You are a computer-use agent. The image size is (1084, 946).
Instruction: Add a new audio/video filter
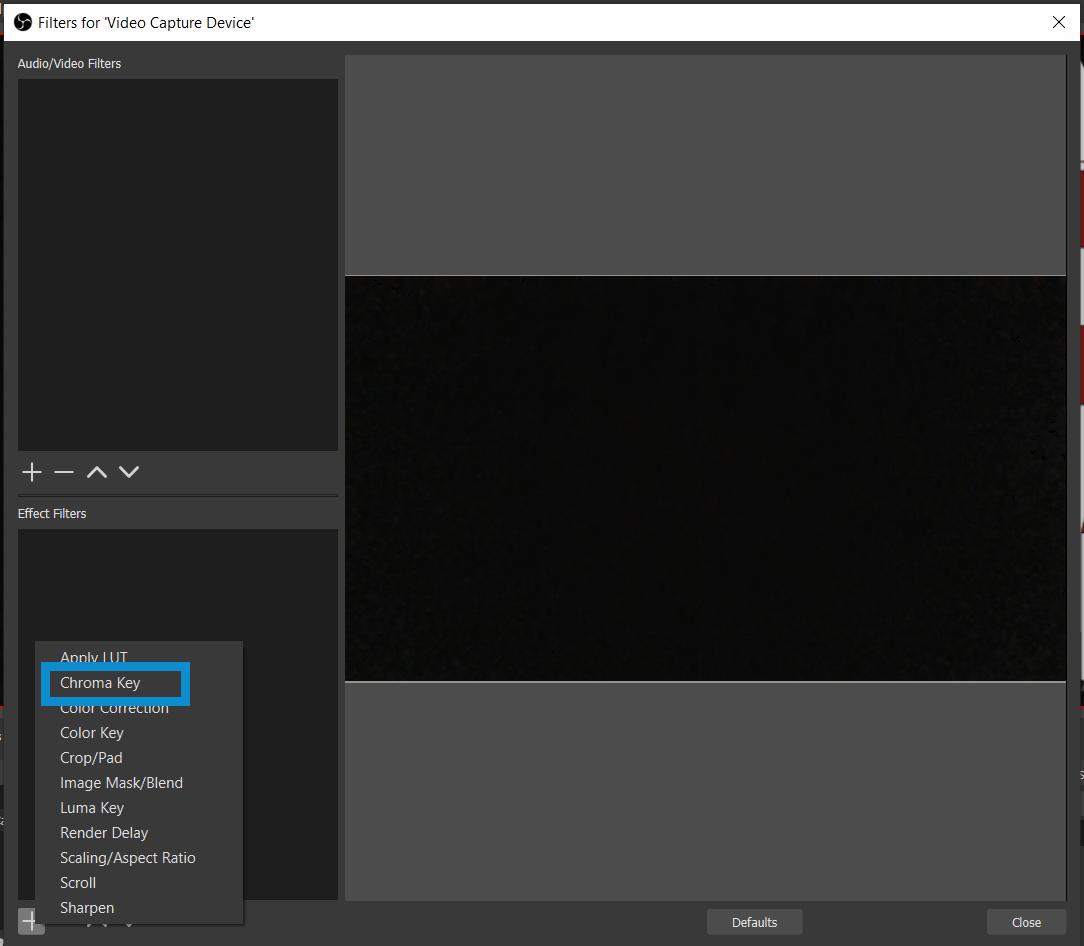coord(31,471)
